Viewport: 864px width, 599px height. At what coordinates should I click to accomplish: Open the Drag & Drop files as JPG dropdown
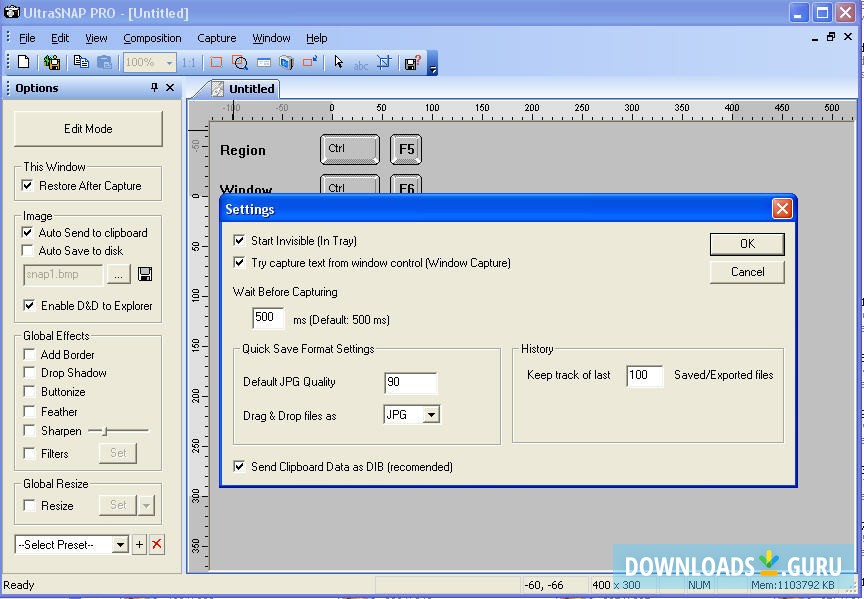(x=430, y=415)
